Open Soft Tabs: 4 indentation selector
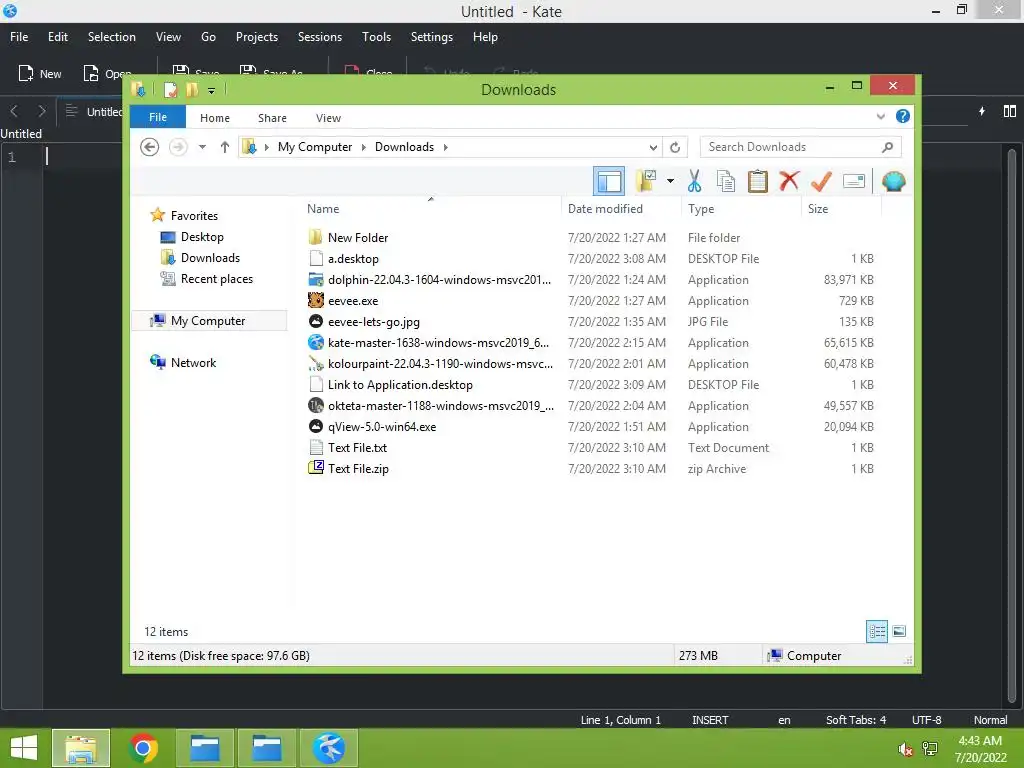Viewport: 1024px width, 768px height. (x=856, y=720)
